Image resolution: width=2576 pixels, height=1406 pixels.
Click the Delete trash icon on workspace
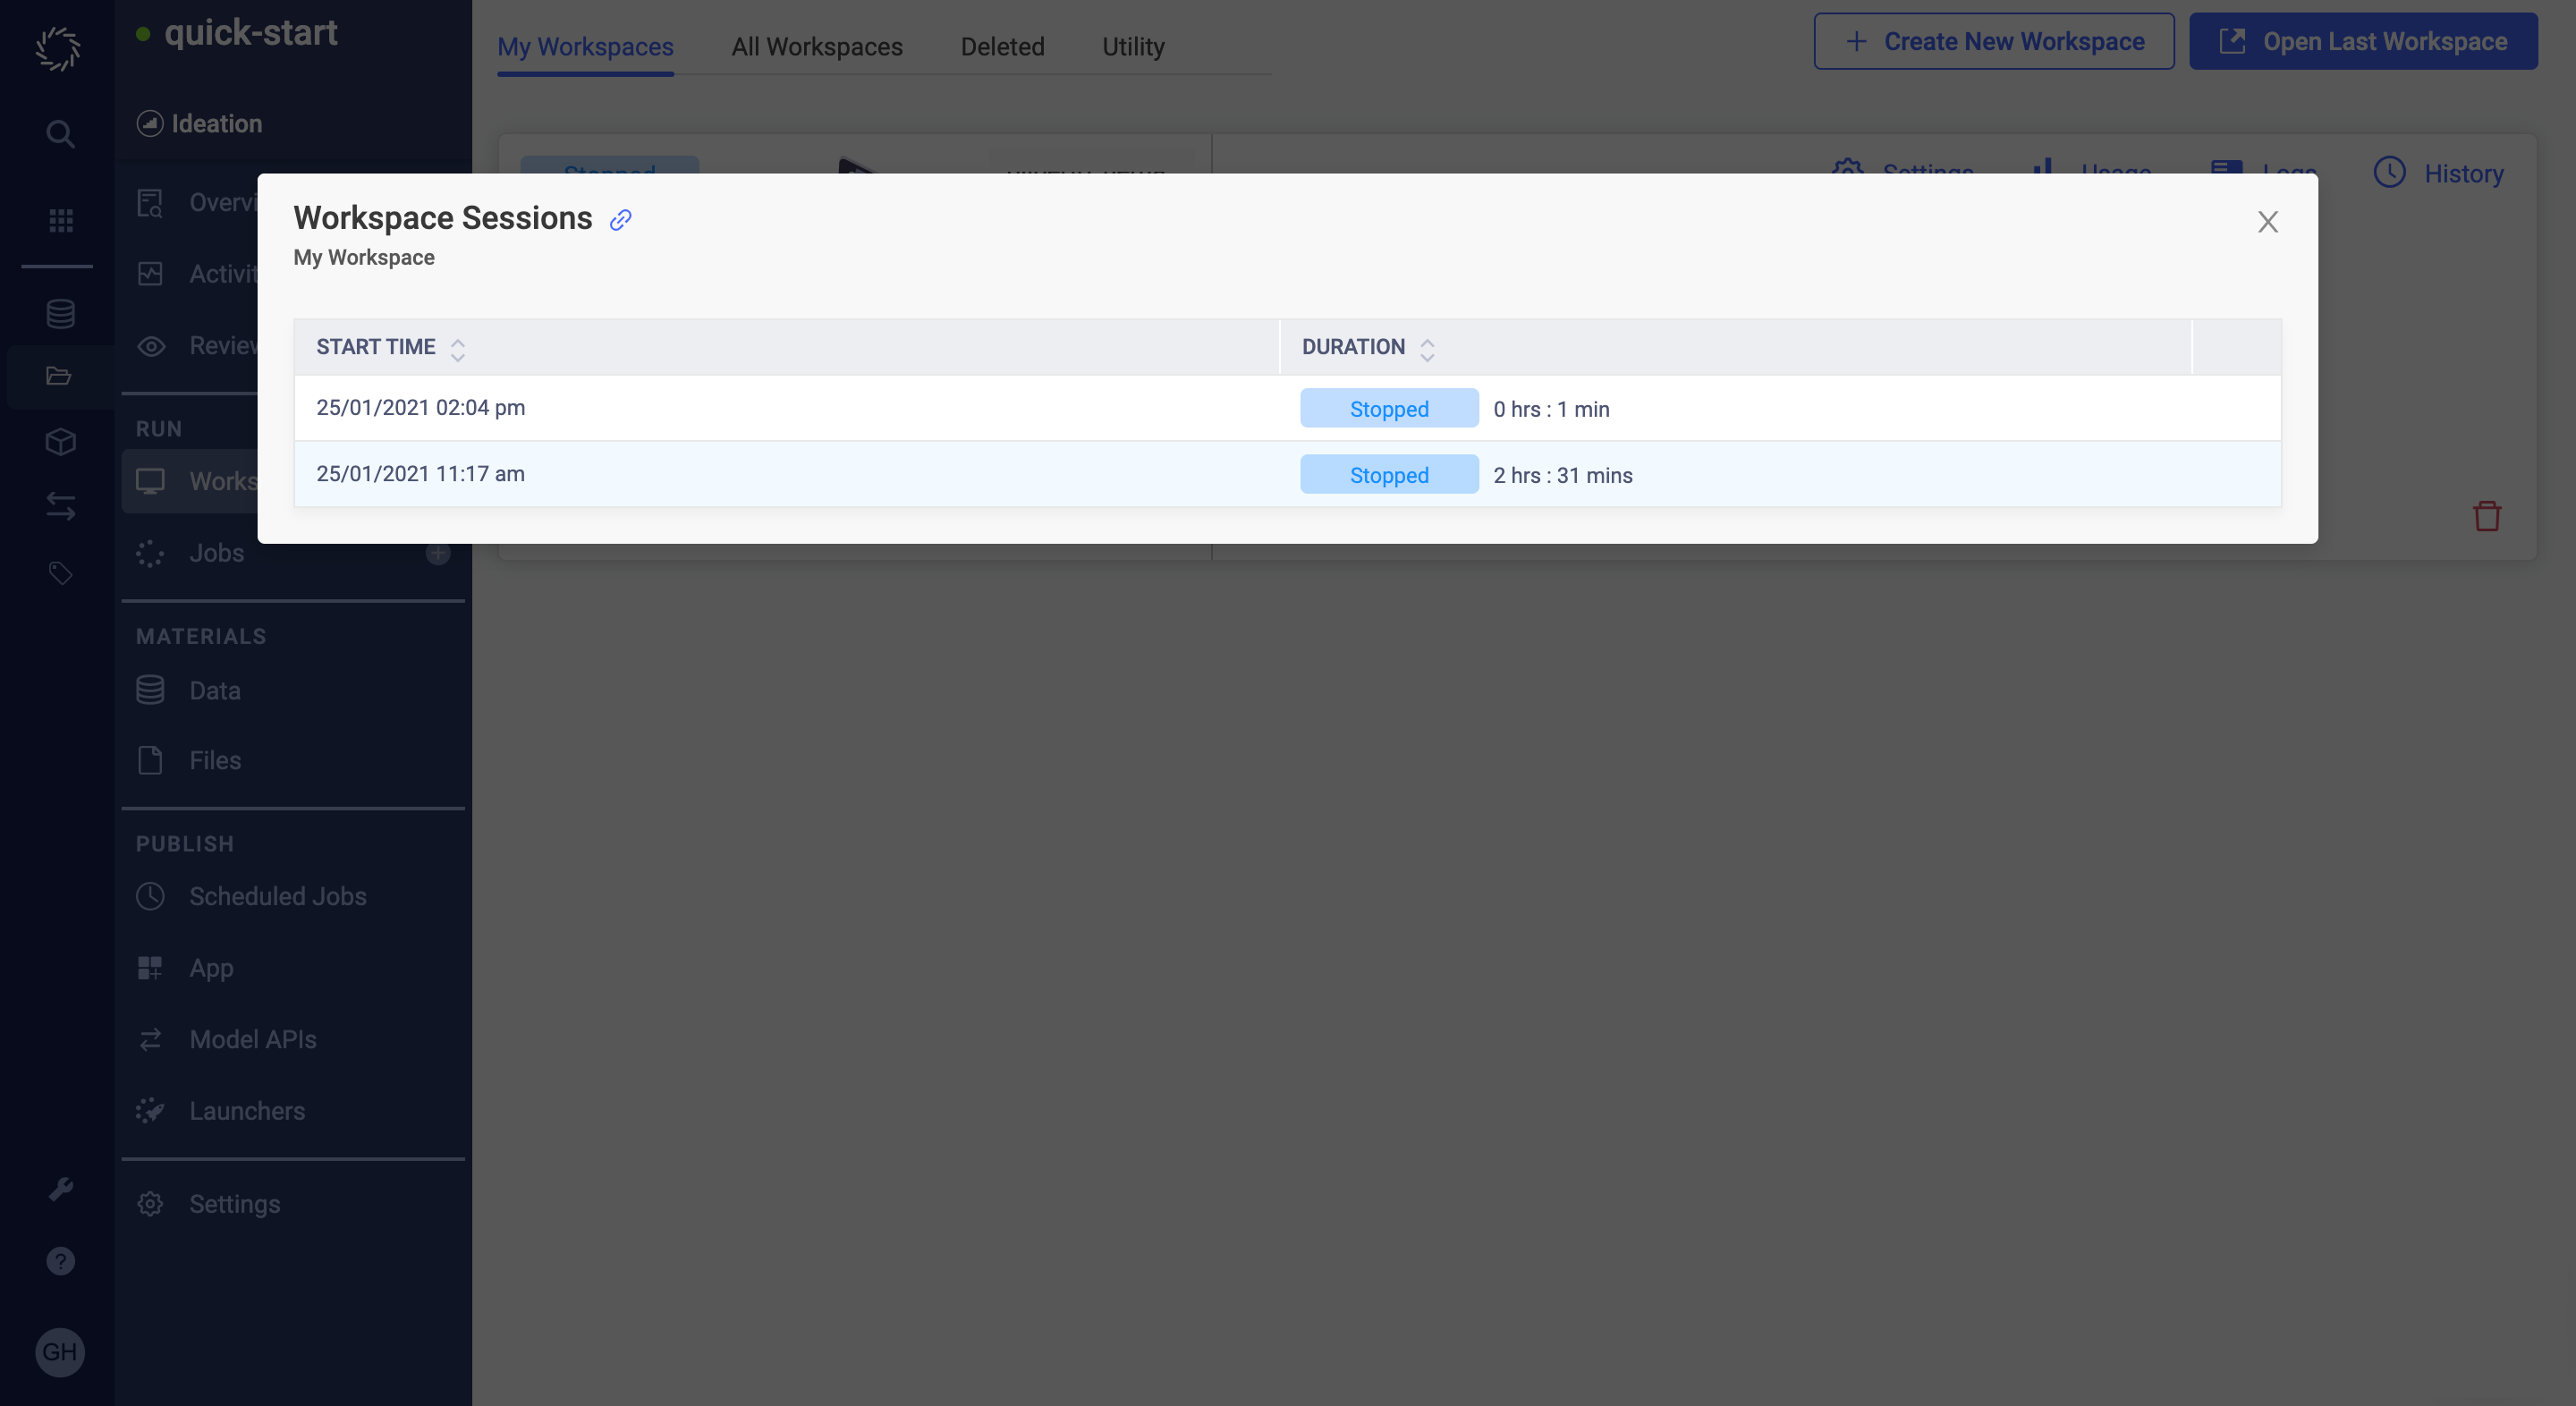pos(2486,516)
